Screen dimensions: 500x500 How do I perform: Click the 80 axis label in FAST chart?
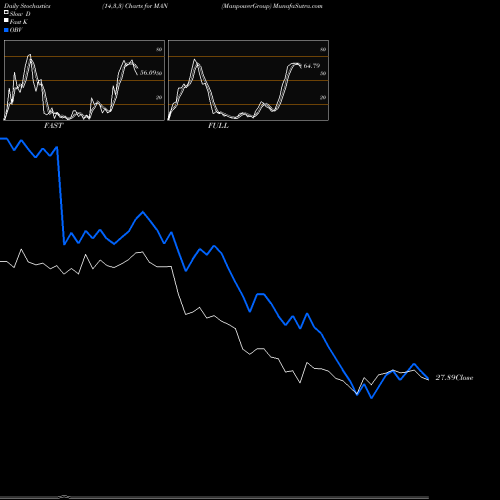pos(159,49)
